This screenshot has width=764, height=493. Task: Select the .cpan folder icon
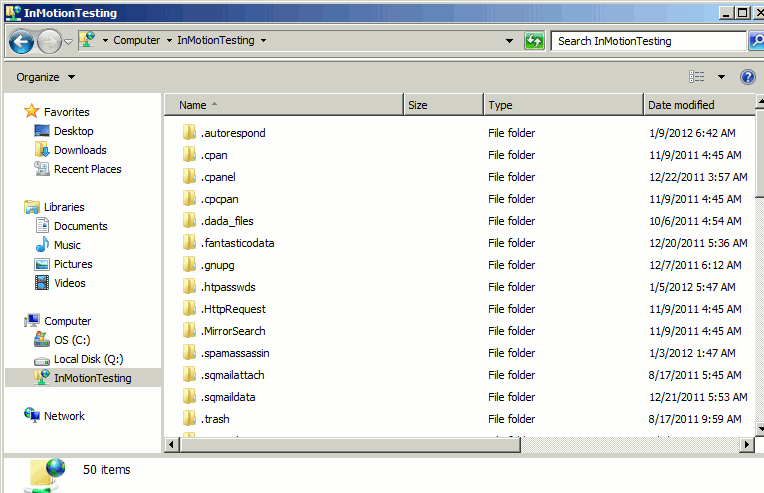click(x=190, y=154)
